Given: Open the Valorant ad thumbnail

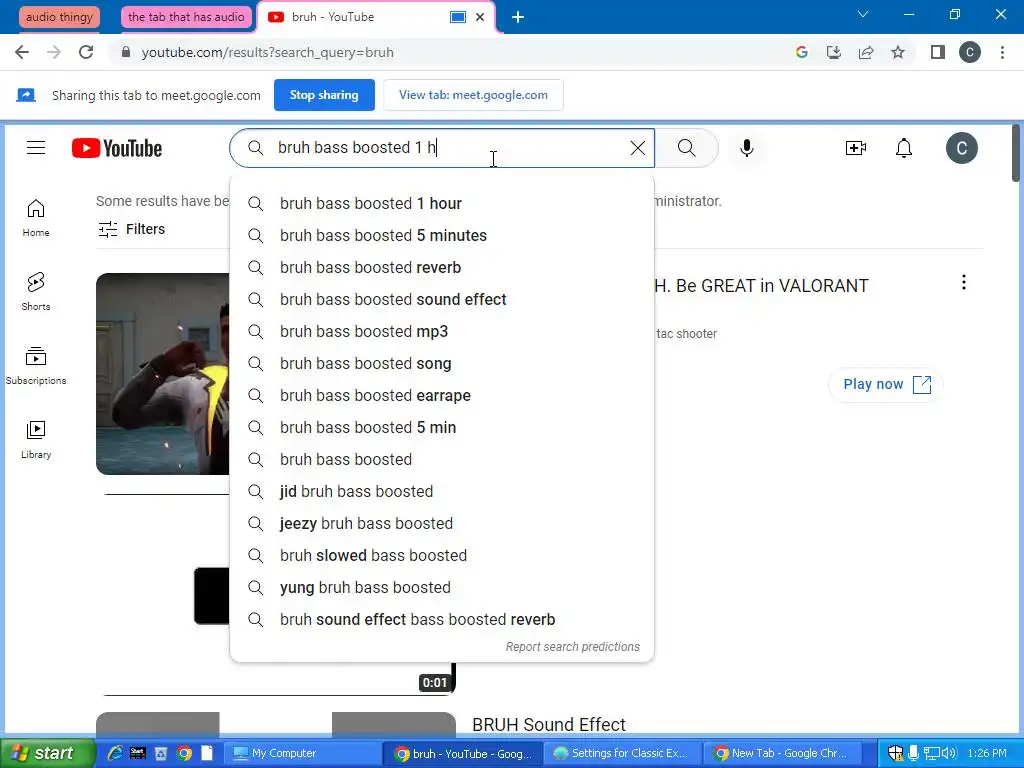Looking at the screenshot, I should point(163,374).
